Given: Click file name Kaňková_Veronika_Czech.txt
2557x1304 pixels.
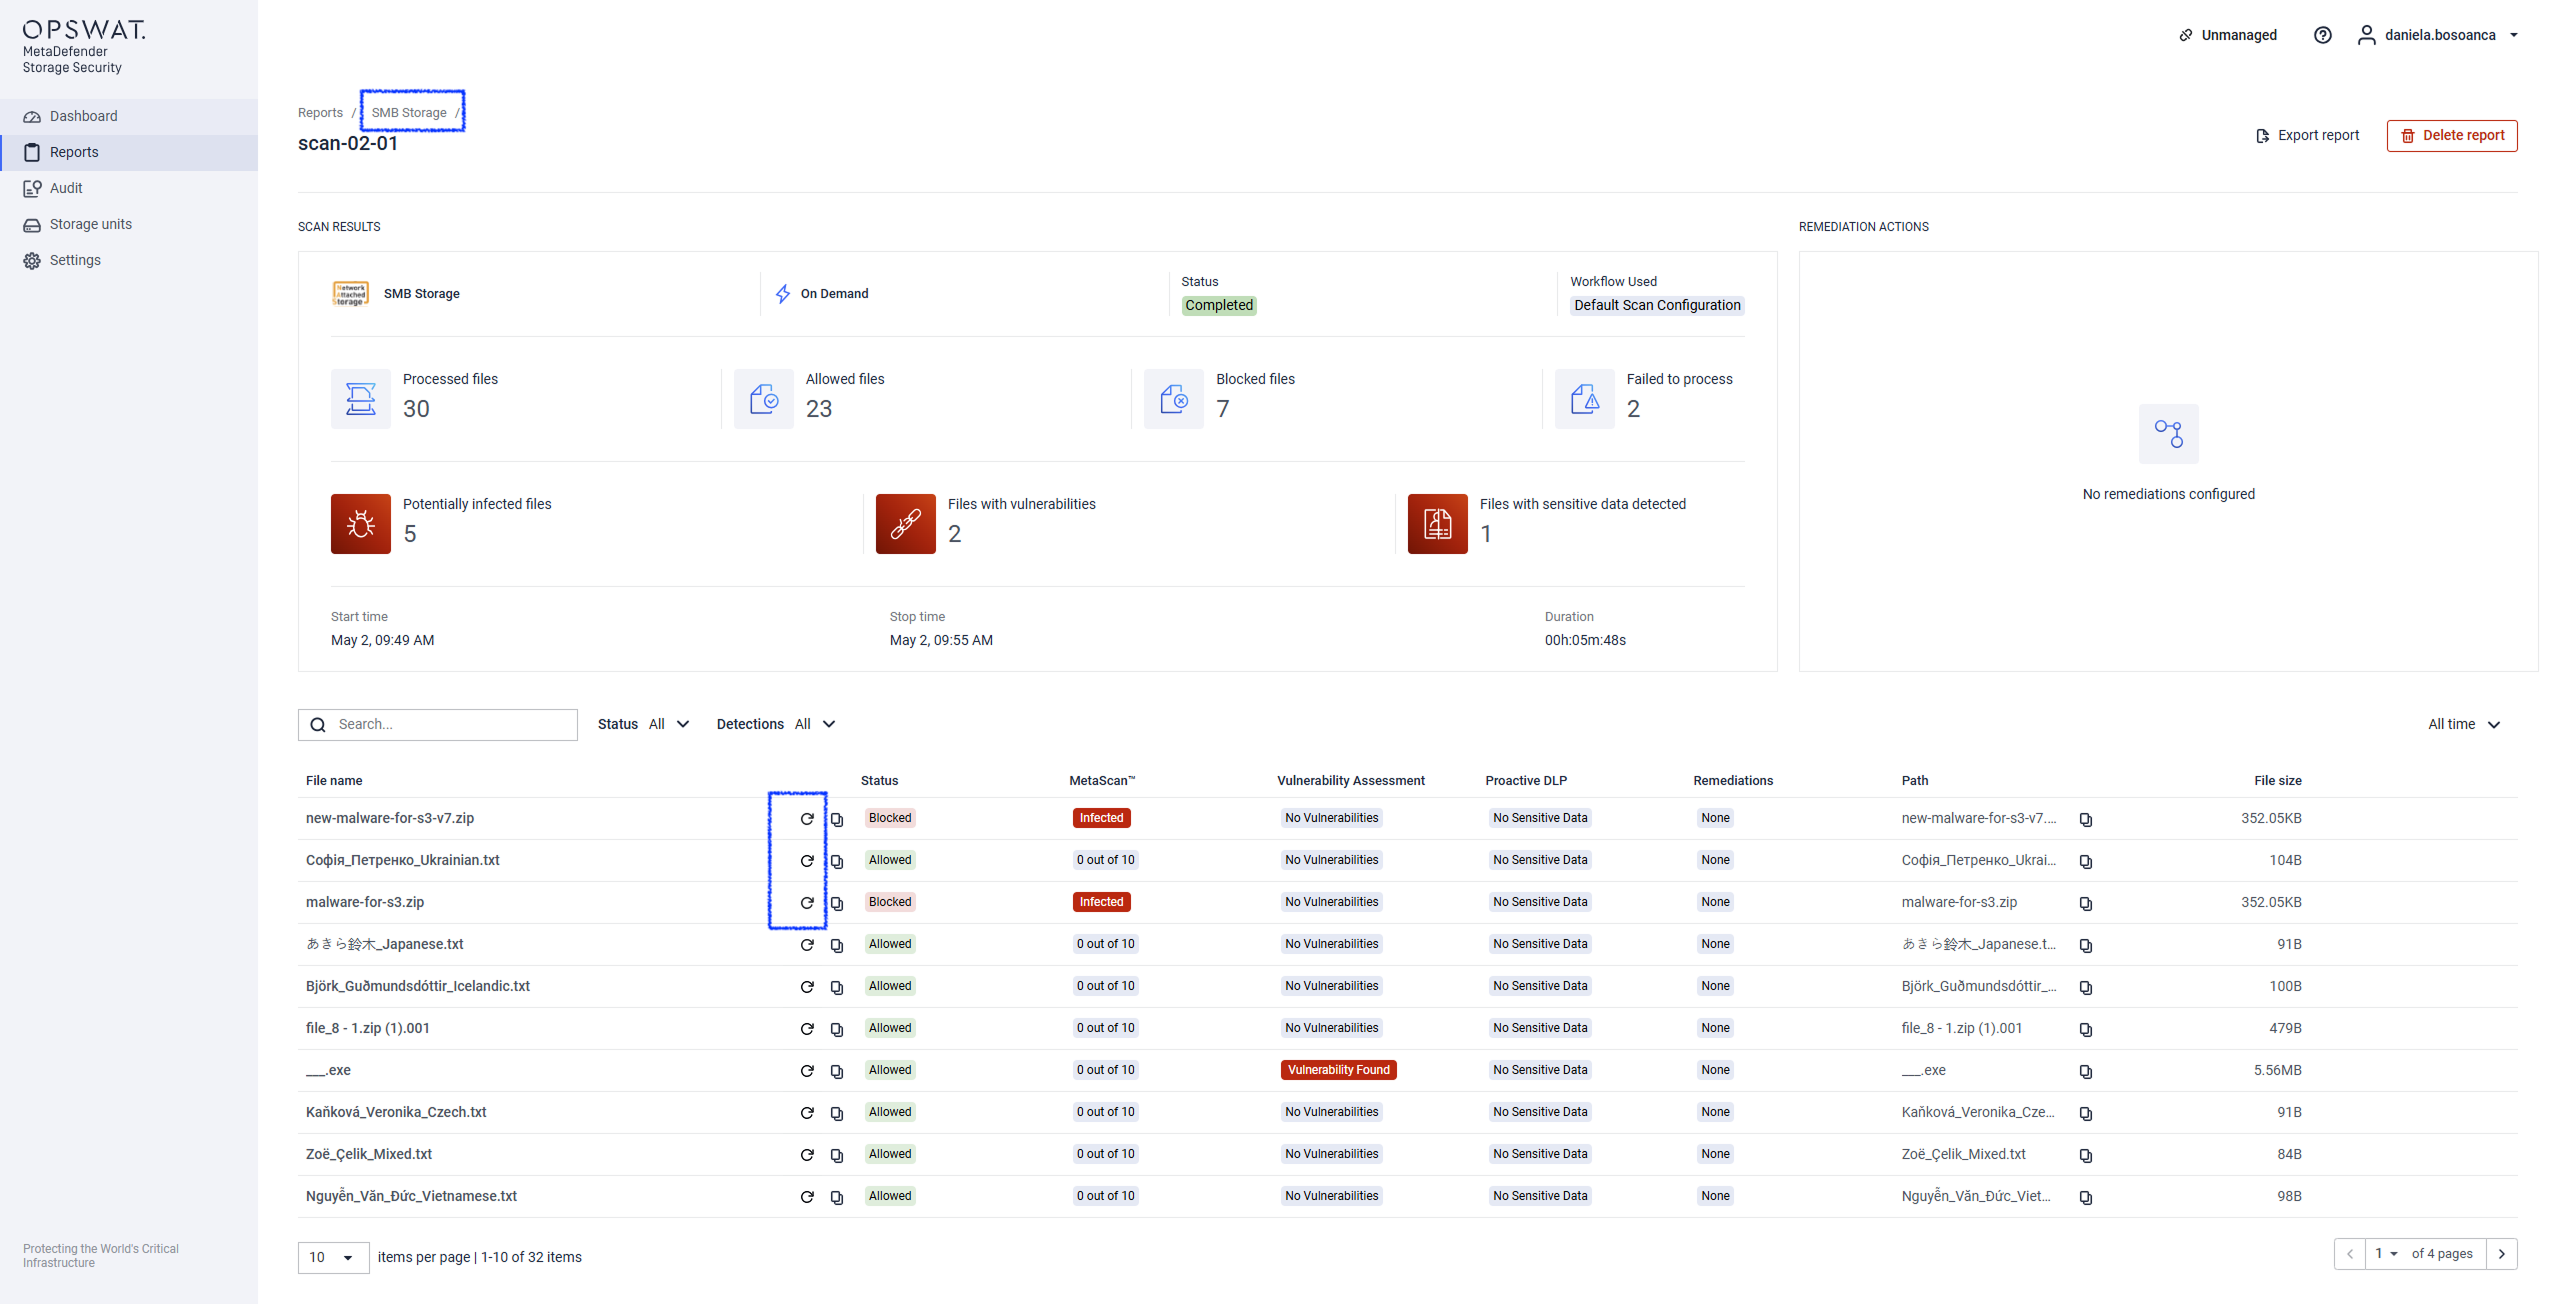Looking at the screenshot, I should pyautogui.click(x=396, y=1112).
